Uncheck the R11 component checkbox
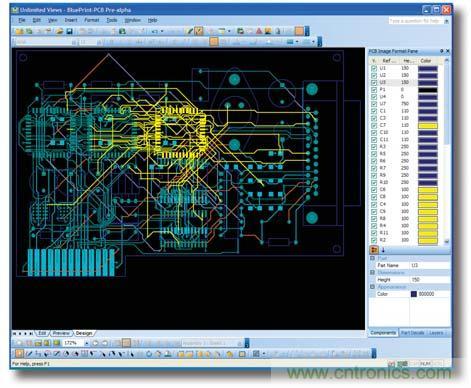This screenshot has height=388, width=471. (374, 233)
